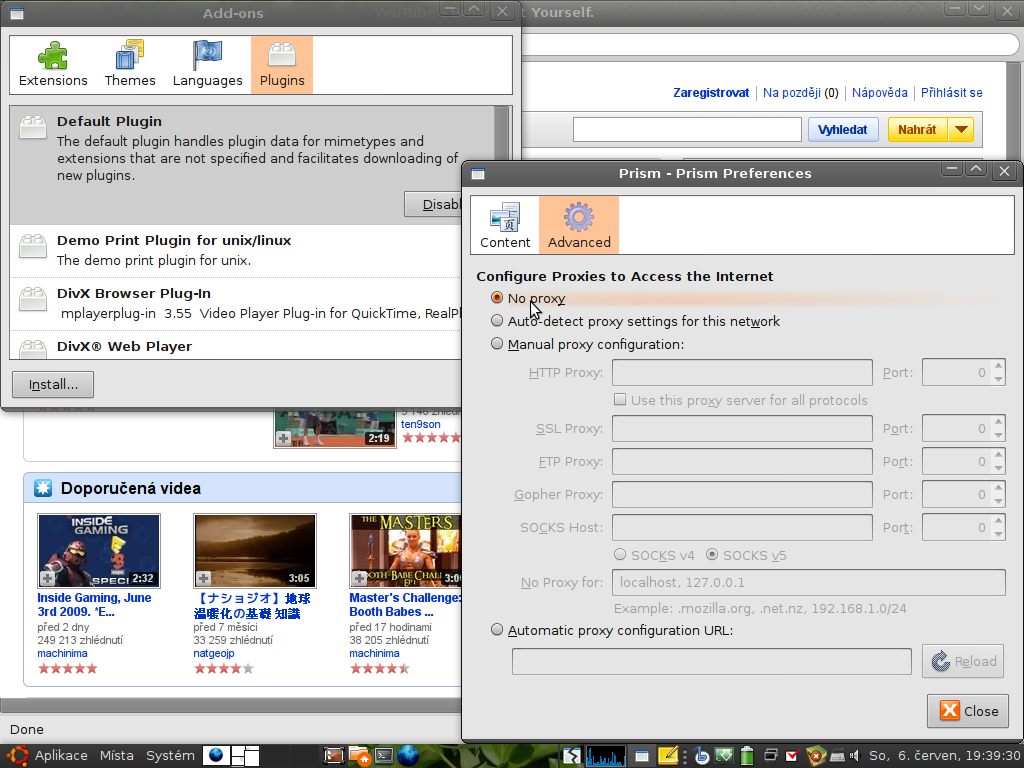Click the SOCKS Host input field
The image size is (1024, 768).
(742, 528)
